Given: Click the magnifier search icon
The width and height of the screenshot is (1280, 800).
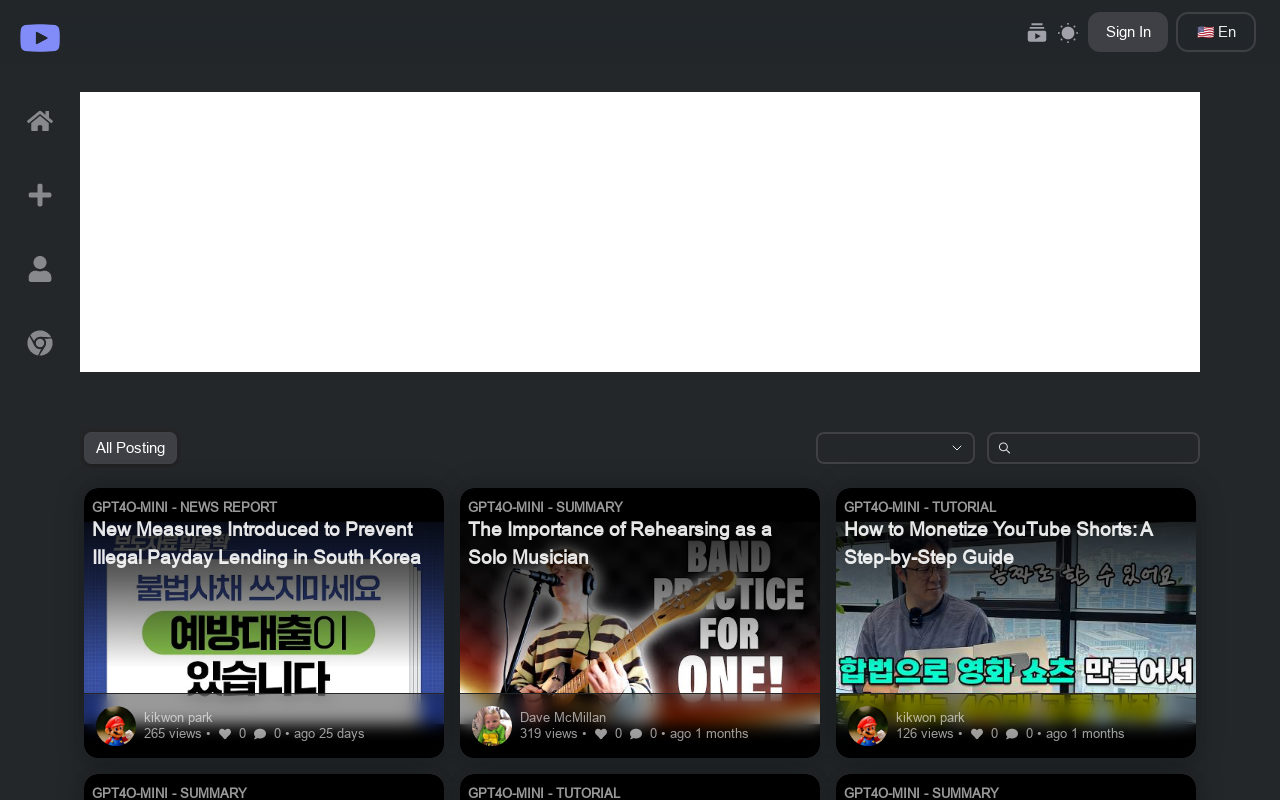Looking at the screenshot, I should click(1004, 448).
